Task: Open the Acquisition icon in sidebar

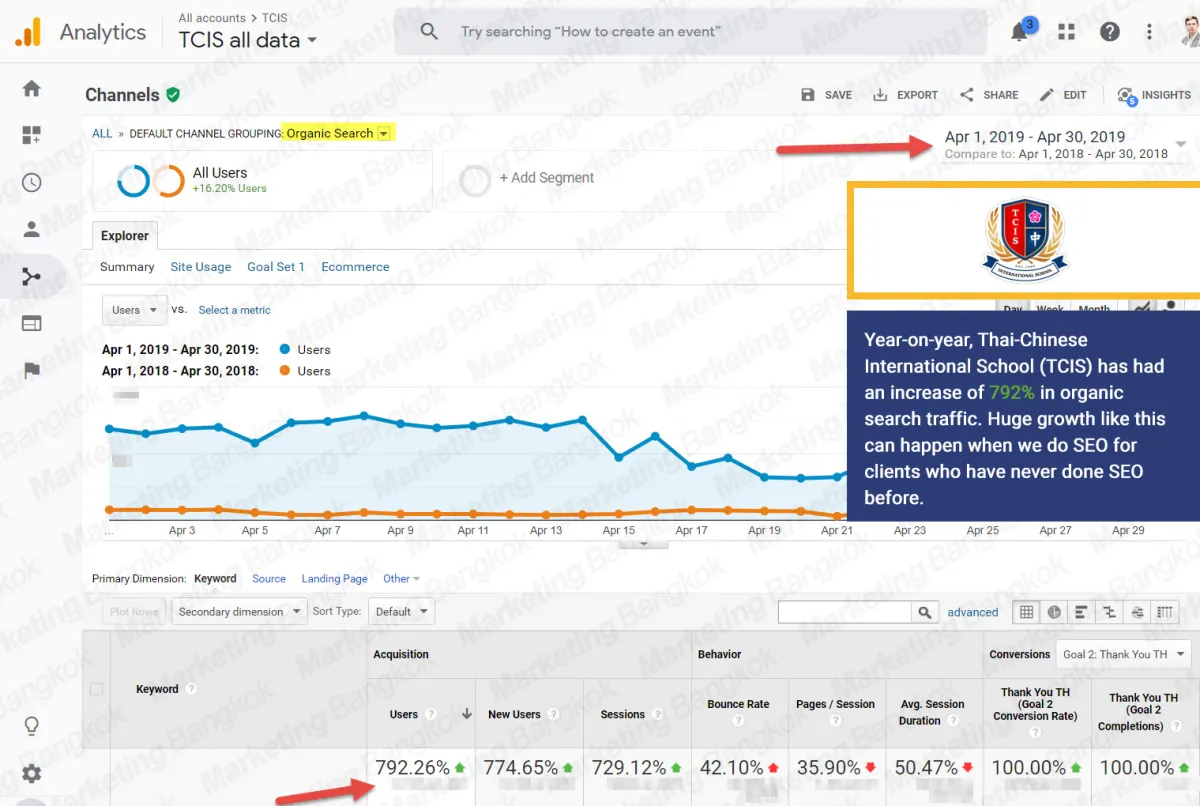Action: [32, 276]
